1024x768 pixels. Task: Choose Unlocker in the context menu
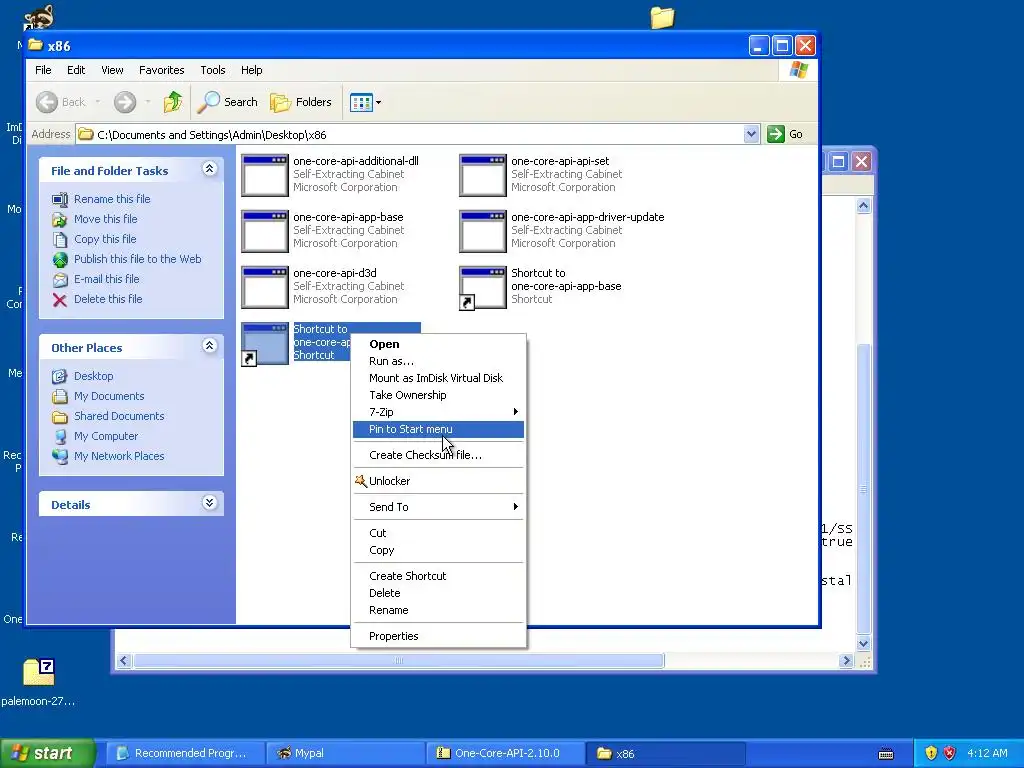pos(438,481)
